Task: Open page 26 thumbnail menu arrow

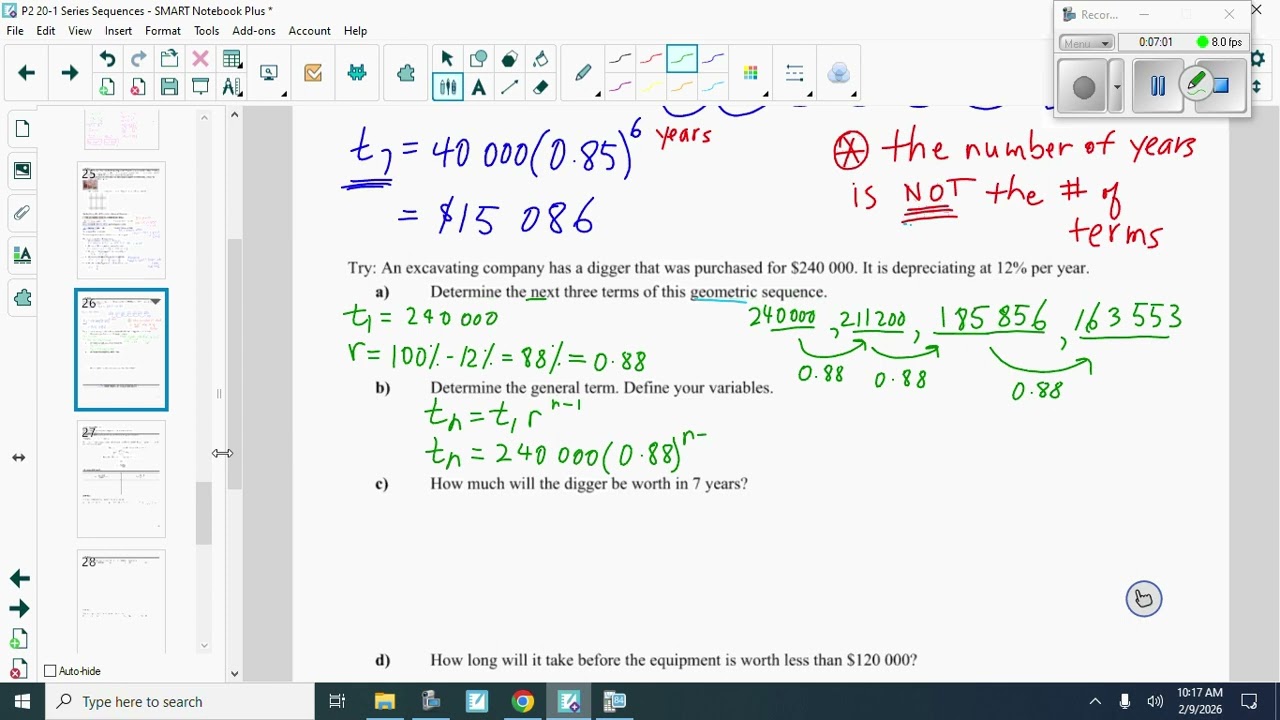Action: pyautogui.click(x=155, y=302)
